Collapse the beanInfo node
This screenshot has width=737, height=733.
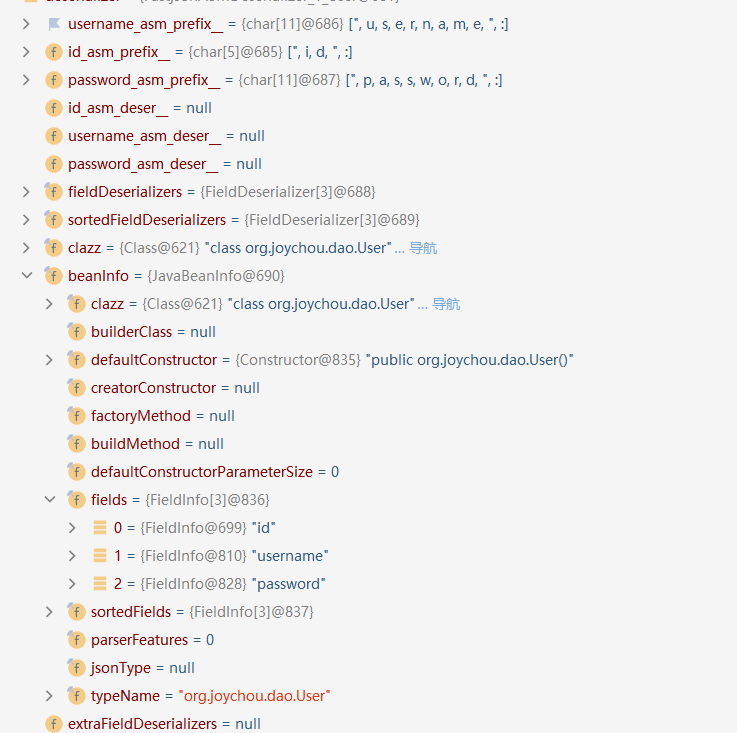coord(26,275)
